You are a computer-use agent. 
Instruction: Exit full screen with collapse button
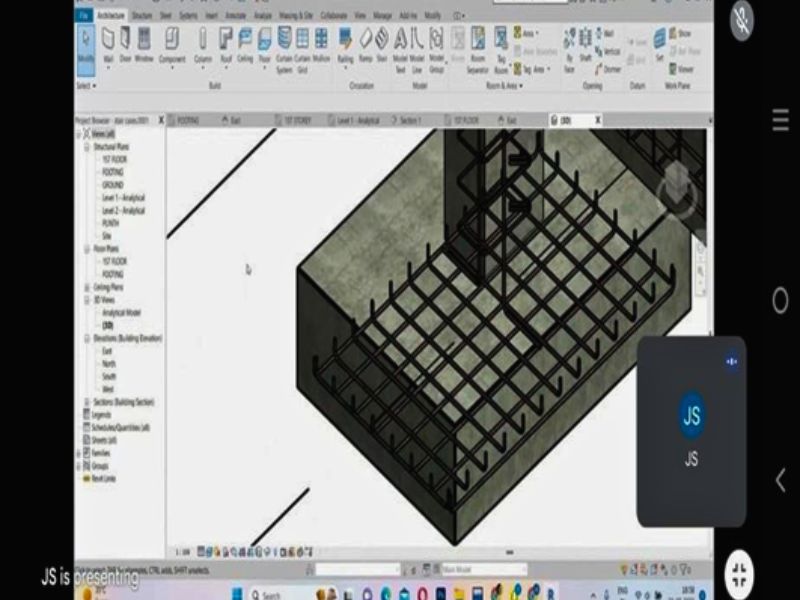tap(739, 573)
